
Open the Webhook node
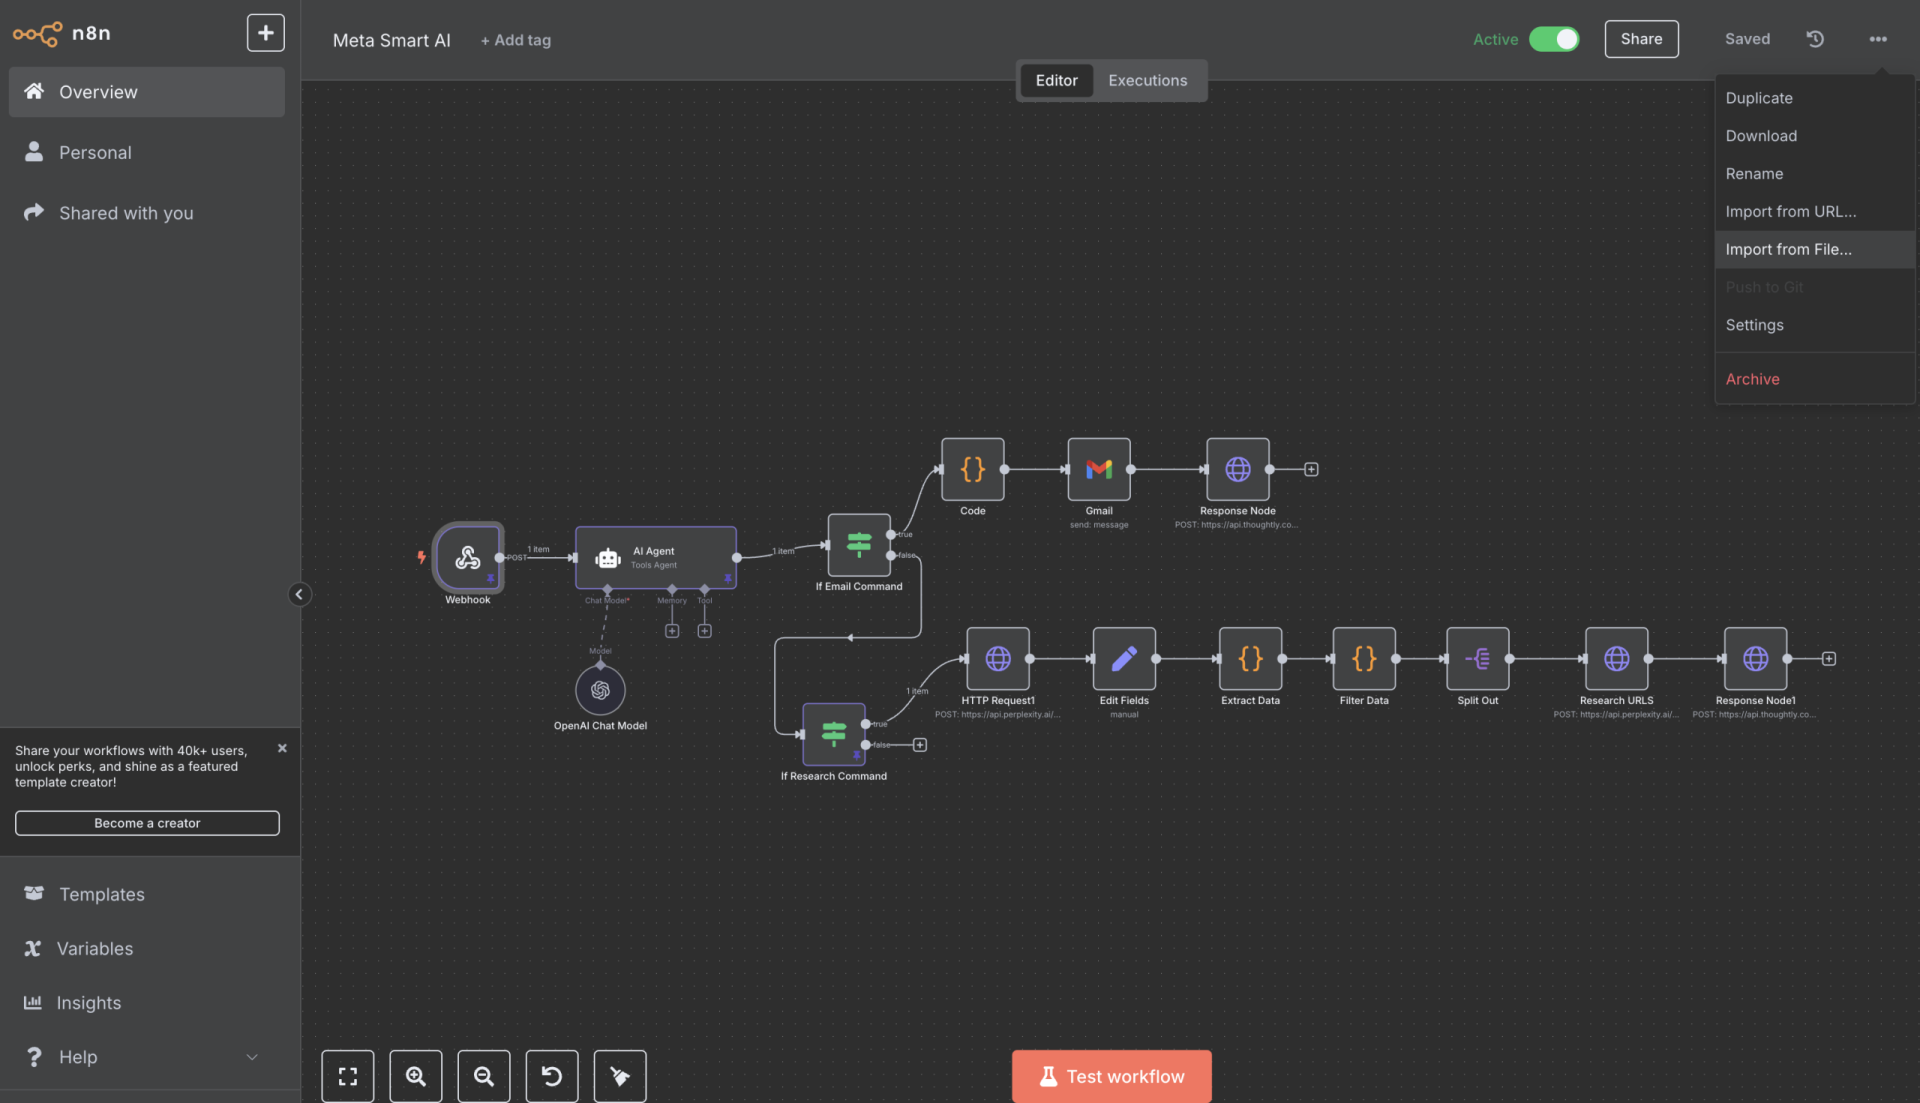(x=468, y=558)
